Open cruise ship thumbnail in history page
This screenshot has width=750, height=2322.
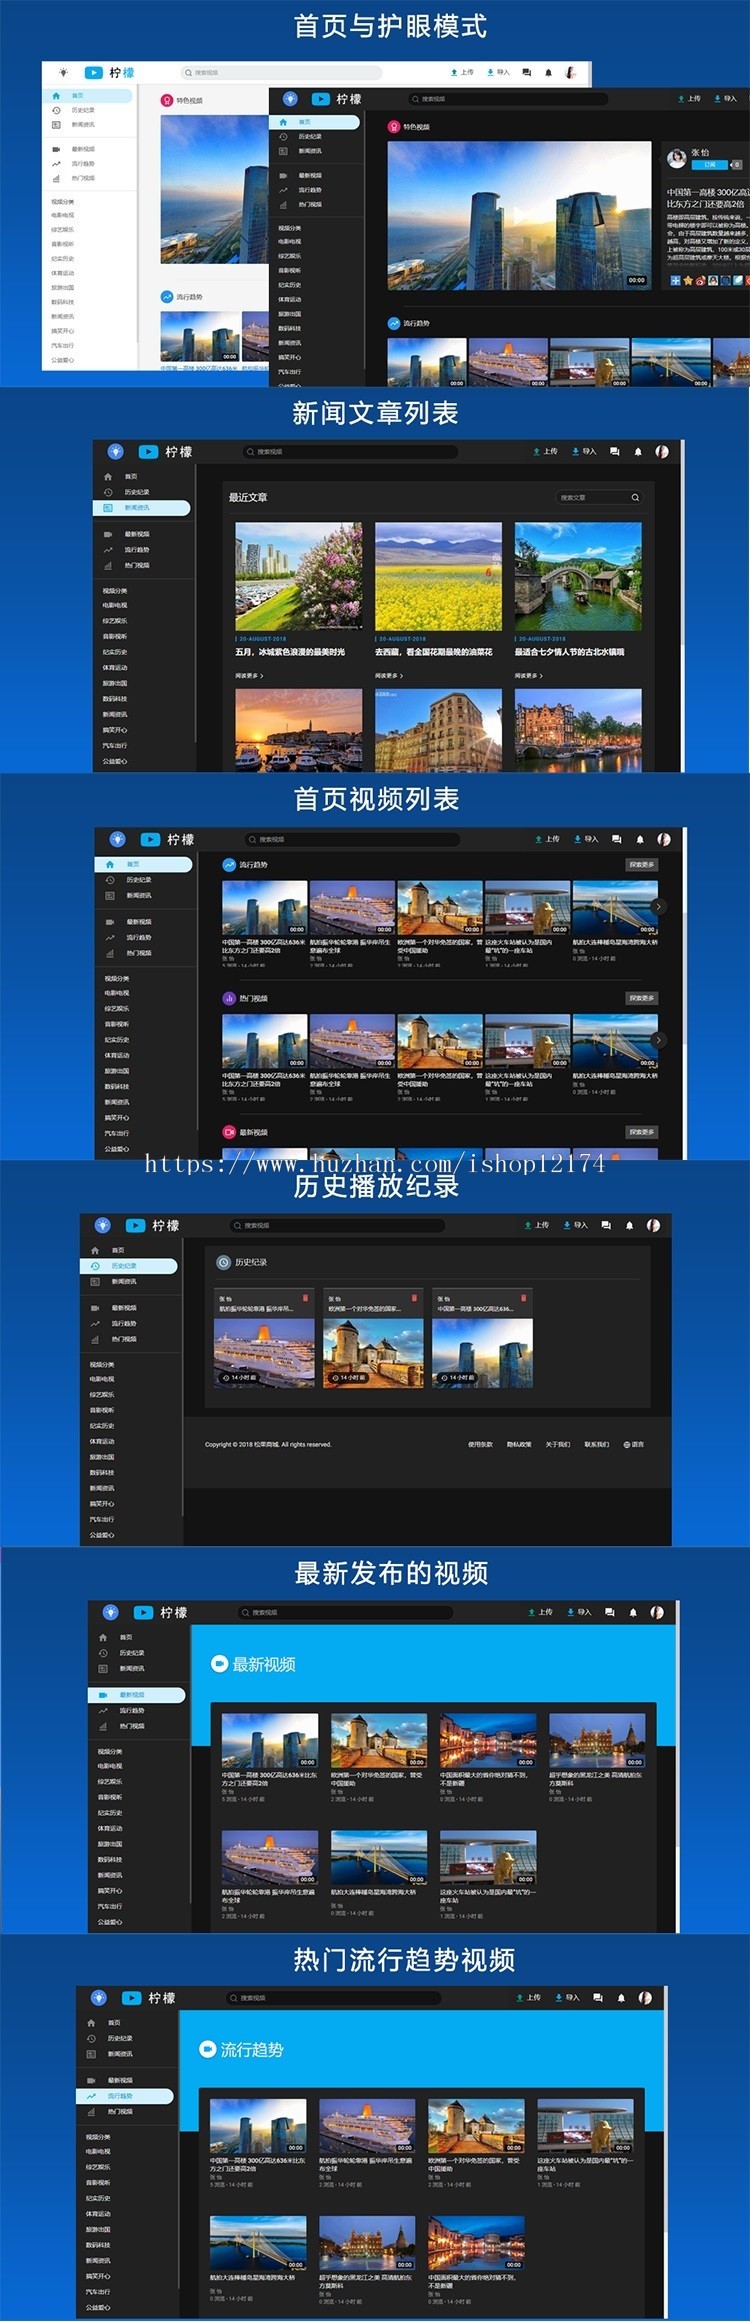coord(264,1352)
